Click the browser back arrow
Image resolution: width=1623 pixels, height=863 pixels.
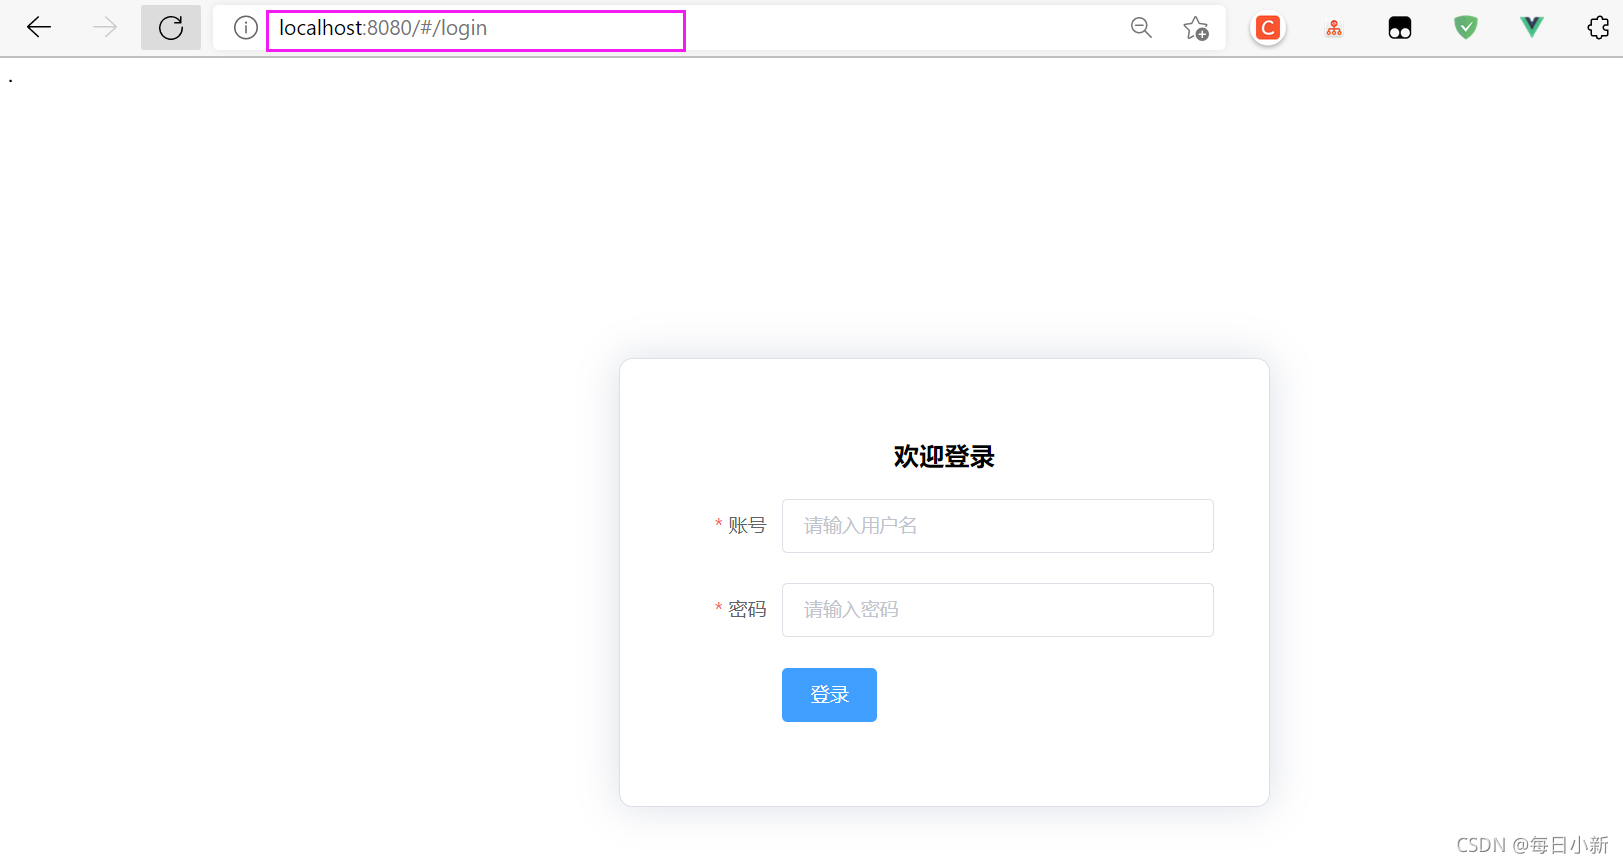(x=39, y=28)
